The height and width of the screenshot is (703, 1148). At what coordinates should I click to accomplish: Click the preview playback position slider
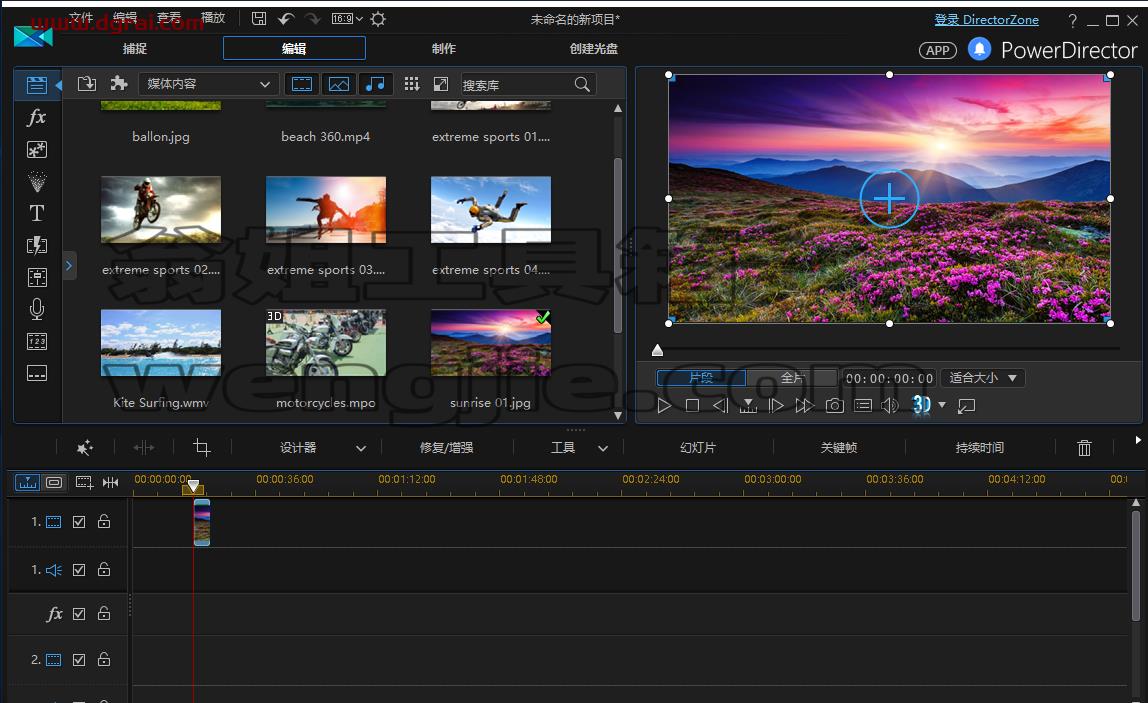point(888,349)
